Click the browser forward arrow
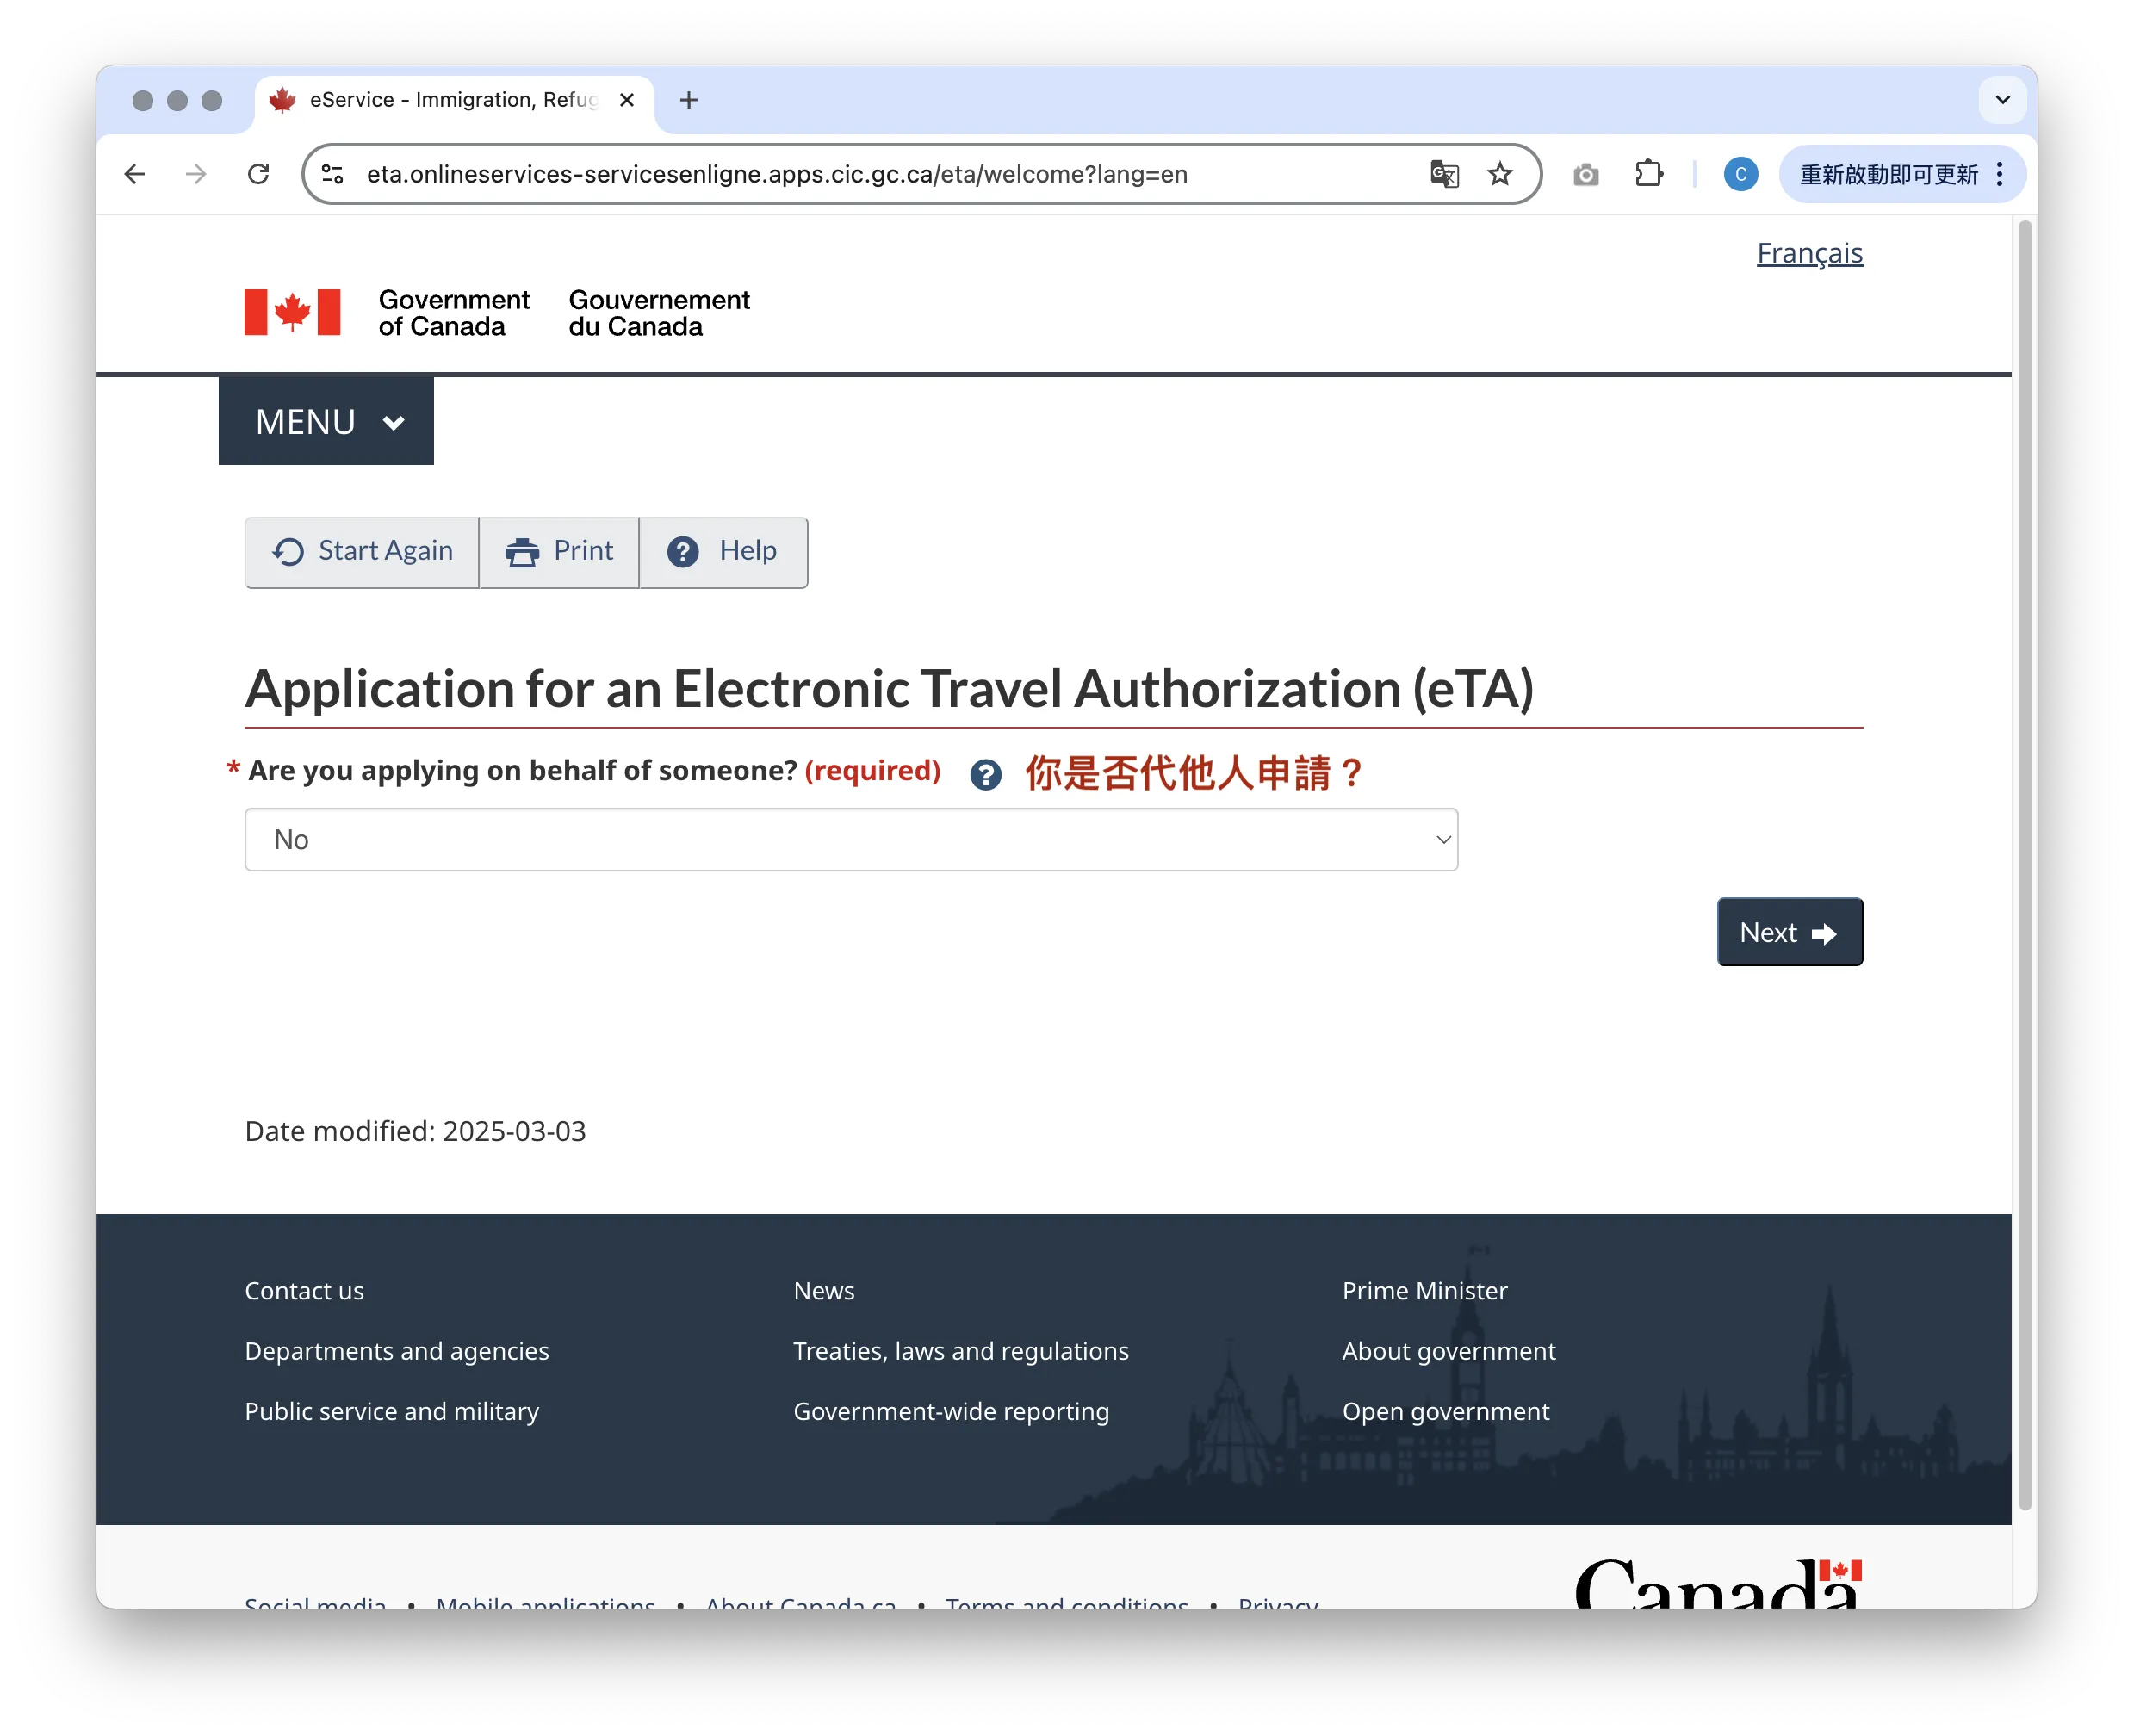 coord(196,174)
